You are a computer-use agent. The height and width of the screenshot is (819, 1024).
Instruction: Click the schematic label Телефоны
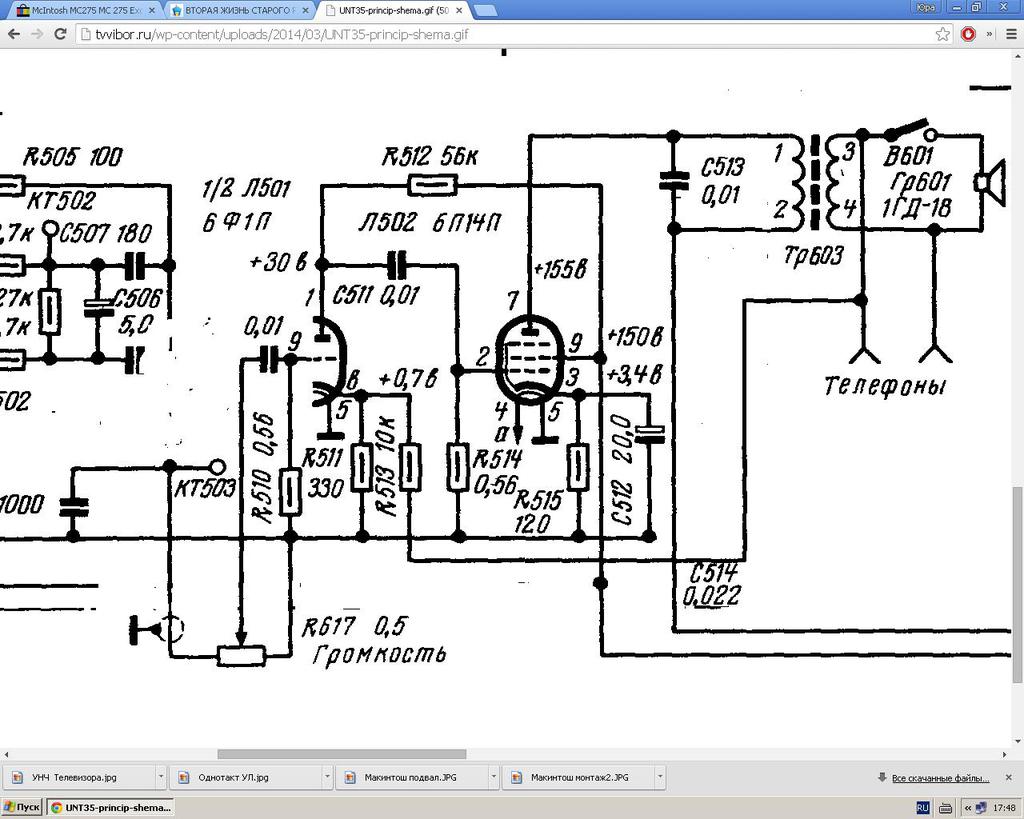pyautogui.click(x=885, y=386)
